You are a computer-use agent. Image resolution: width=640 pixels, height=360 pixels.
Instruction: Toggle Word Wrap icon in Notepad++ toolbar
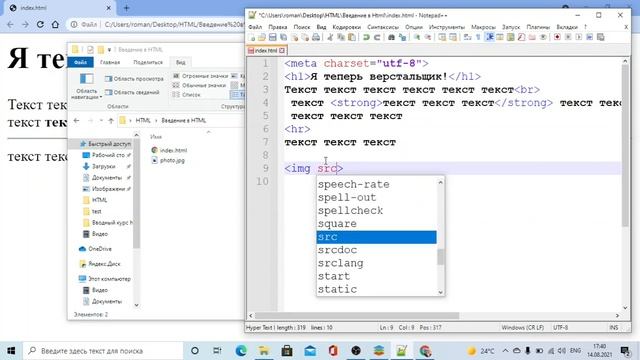467,37
